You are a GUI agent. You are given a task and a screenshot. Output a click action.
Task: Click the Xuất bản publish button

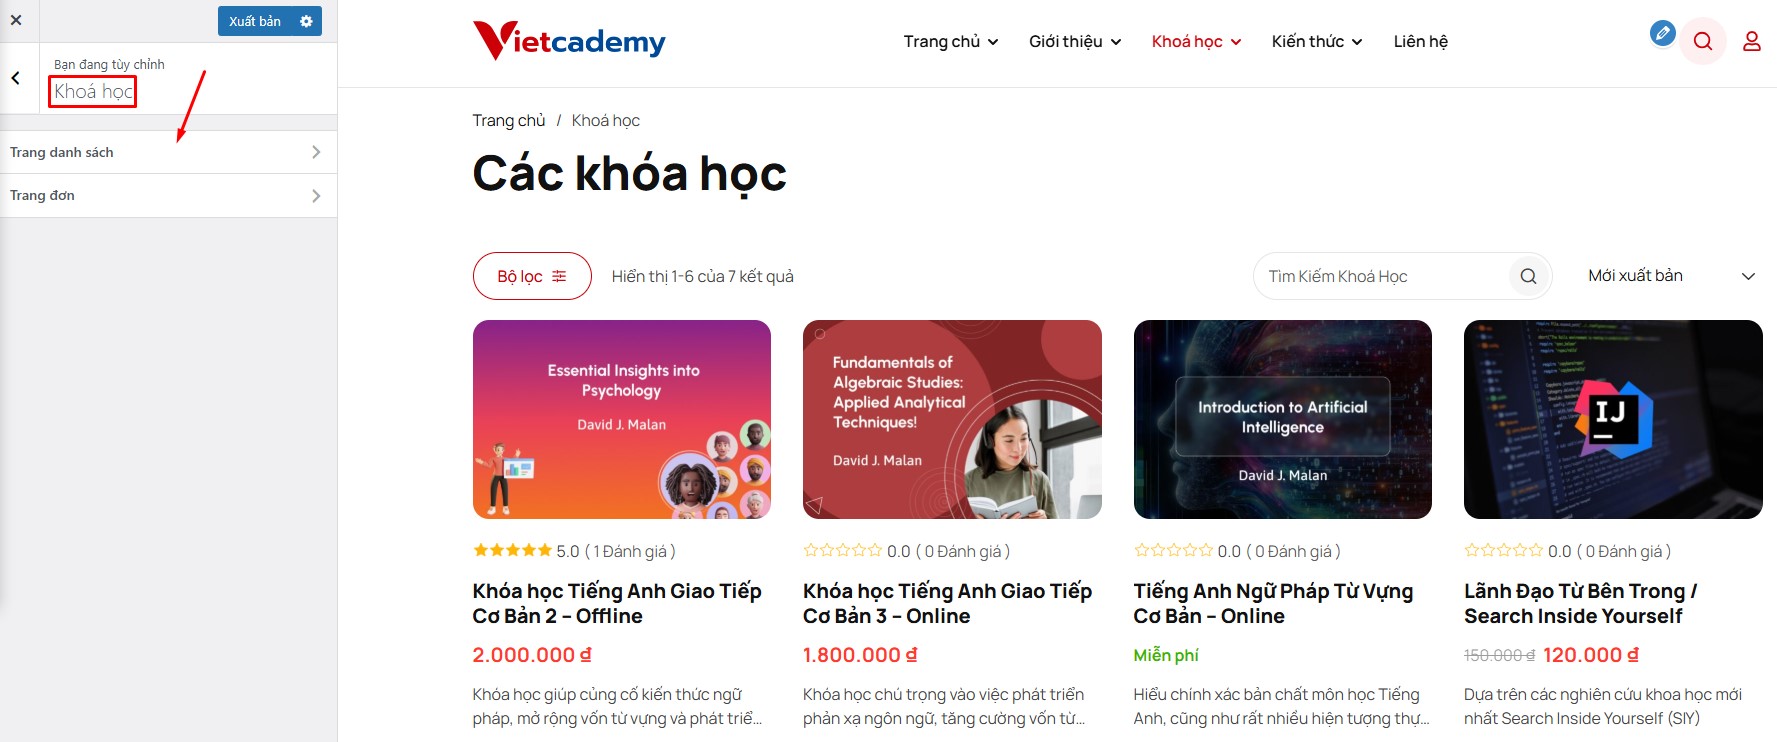[x=255, y=21]
